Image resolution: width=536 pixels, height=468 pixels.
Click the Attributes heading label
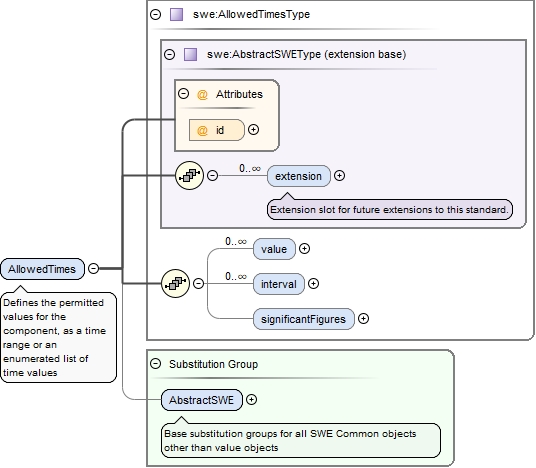[x=239, y=94]
